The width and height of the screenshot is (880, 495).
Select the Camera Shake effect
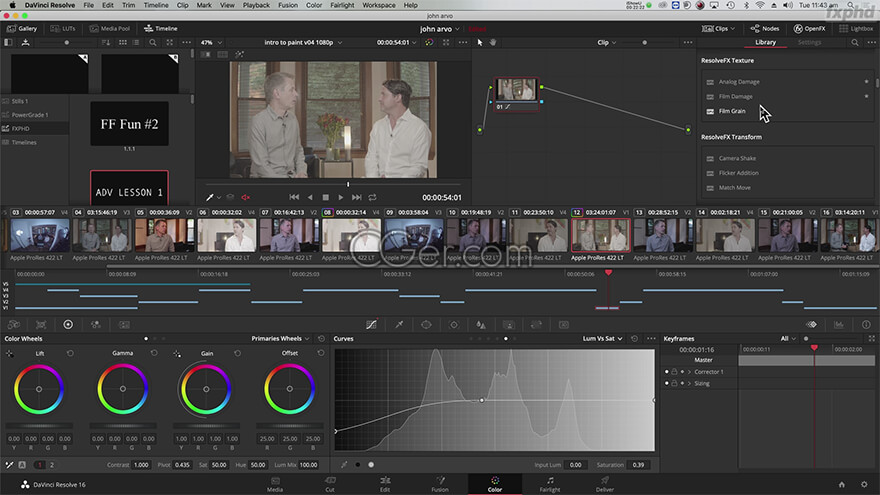tap(737, 158)
